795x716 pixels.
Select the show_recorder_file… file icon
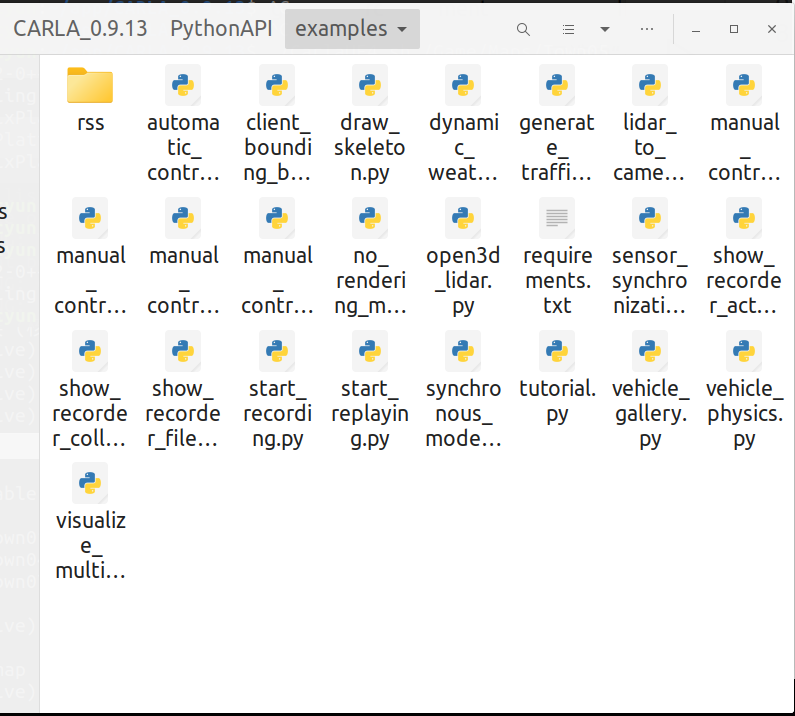click(183, 351)
